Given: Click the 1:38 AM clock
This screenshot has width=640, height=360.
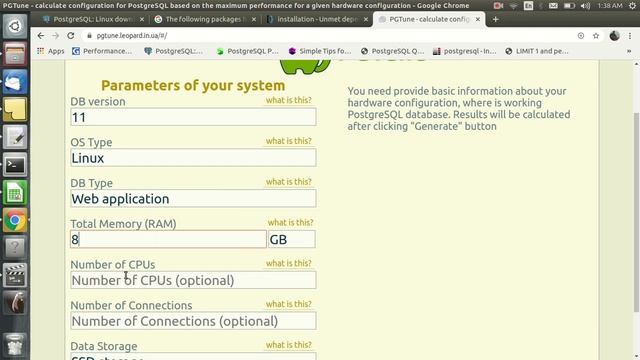Looking at the screenshot, I should point(610,5).
